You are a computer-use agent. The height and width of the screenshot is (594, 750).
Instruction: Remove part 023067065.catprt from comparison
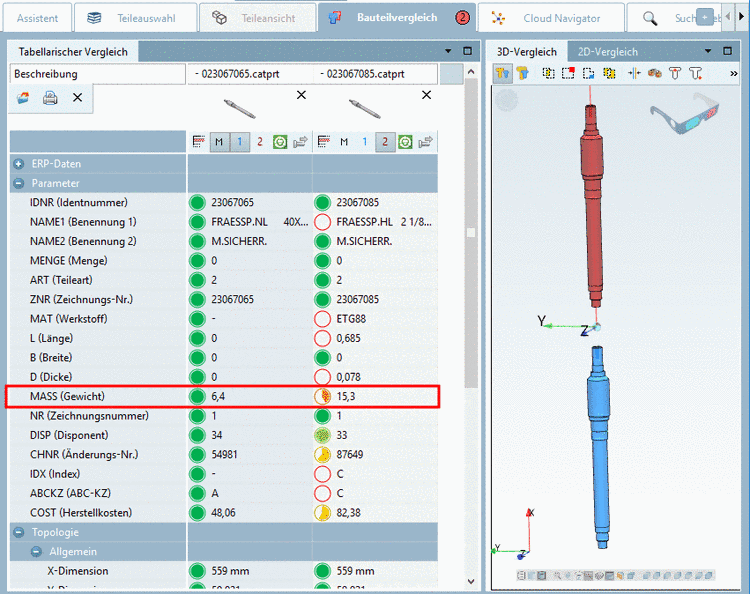[301, 95]
